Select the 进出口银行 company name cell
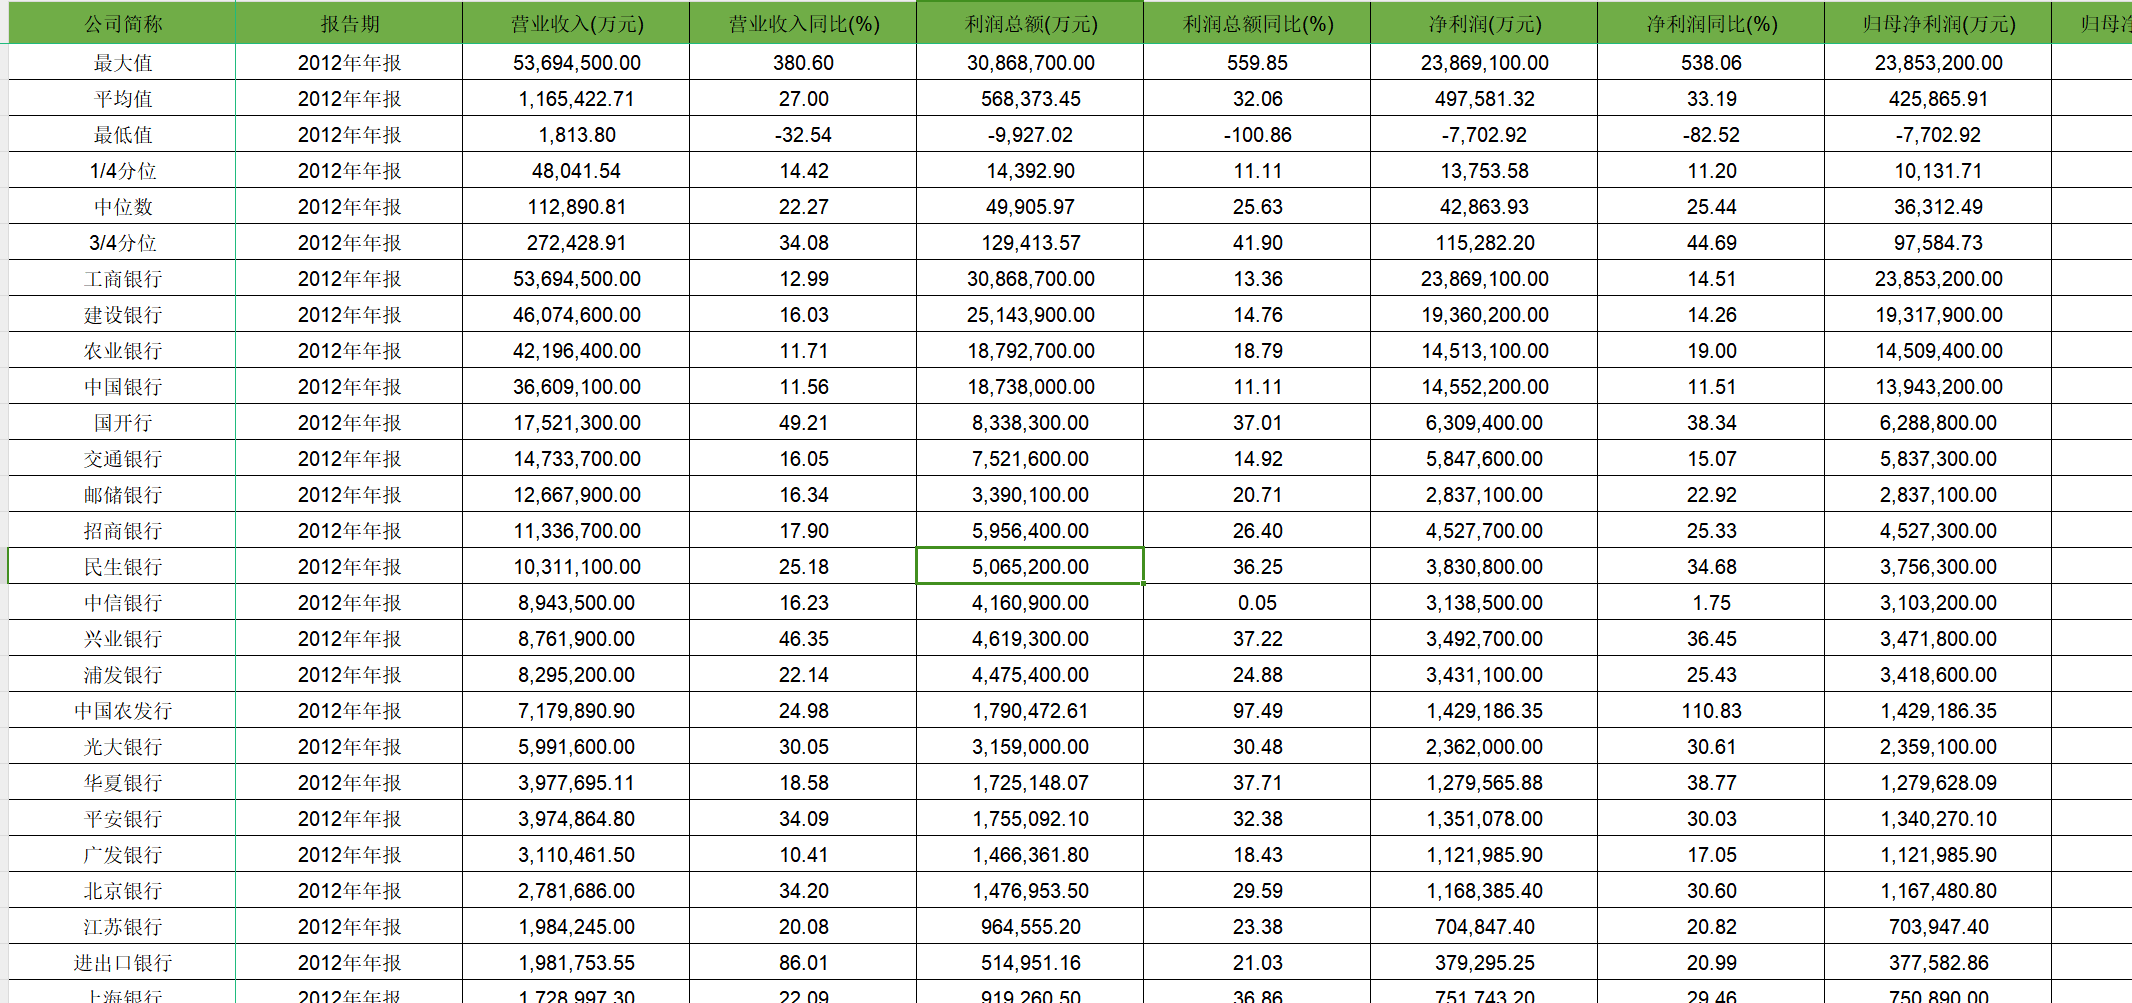 pyautogui.click(x=122, y=962)
